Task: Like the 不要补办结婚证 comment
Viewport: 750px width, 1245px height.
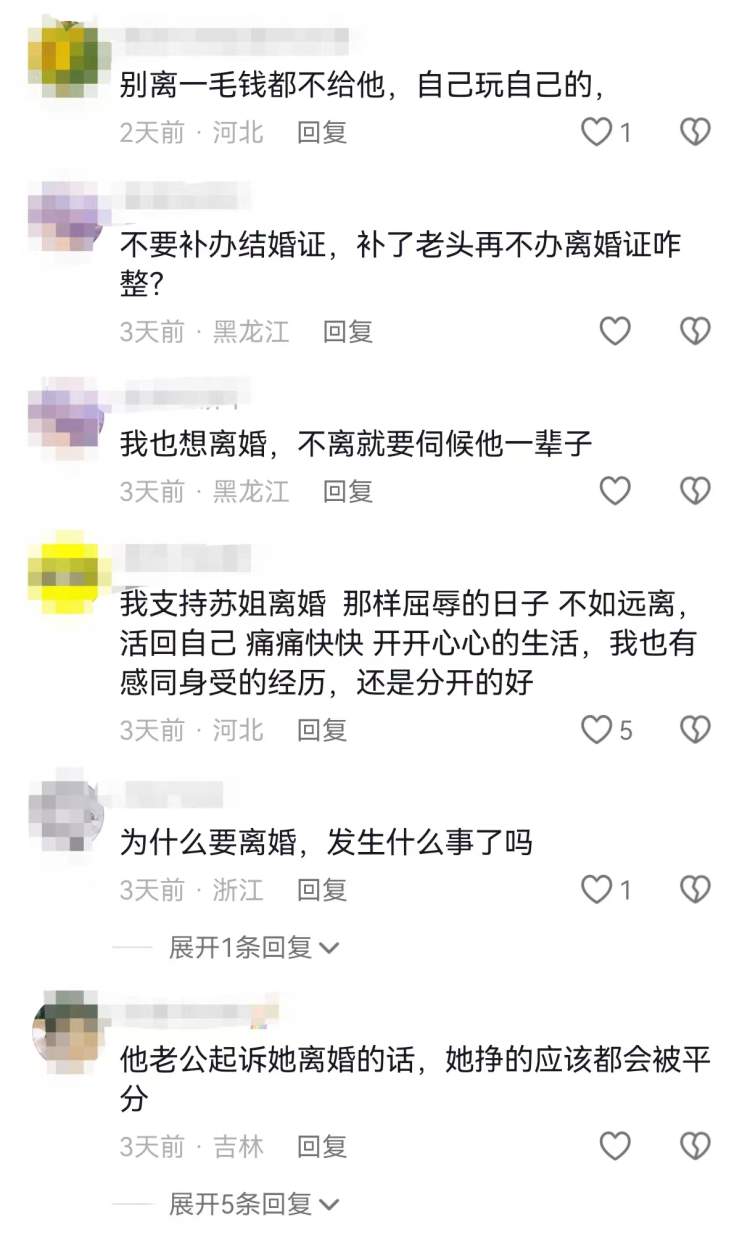Action: [615, 331]
